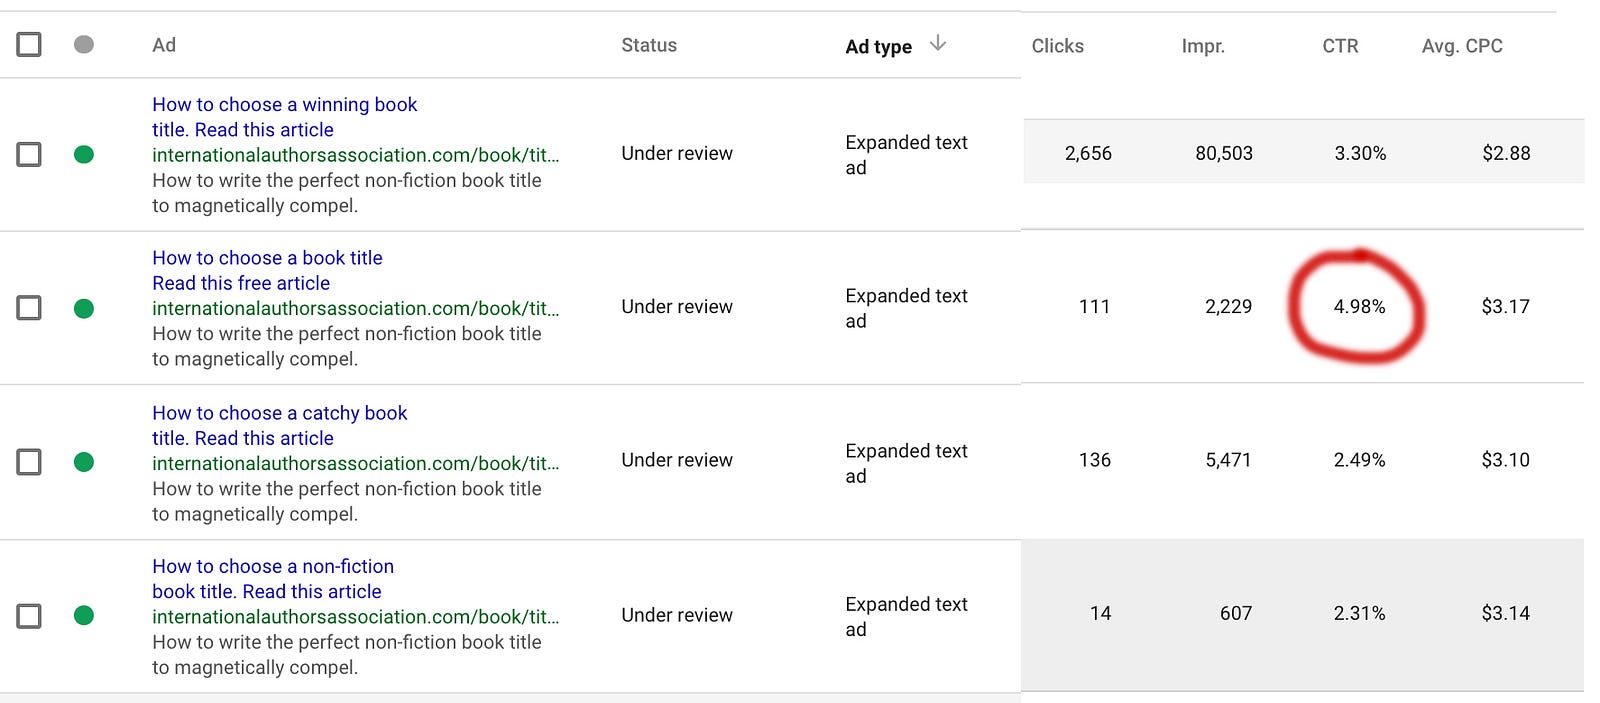Click green status dot of catchy book ad

pyautogui.click(x=84, y=461)
